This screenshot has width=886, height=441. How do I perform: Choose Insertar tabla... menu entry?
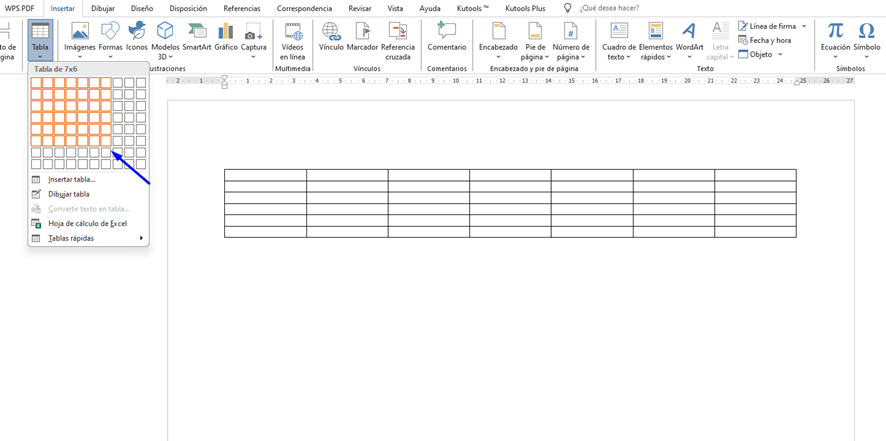89,180
